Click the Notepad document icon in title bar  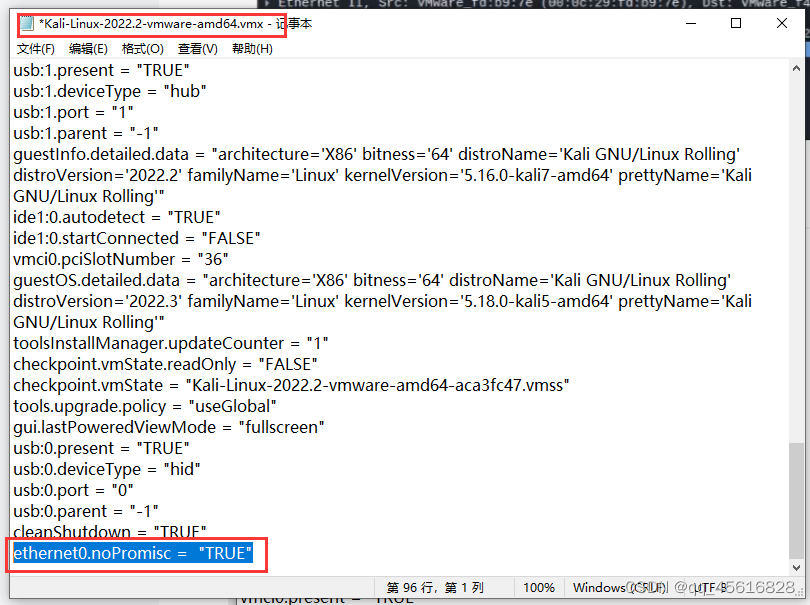(27, 24)
